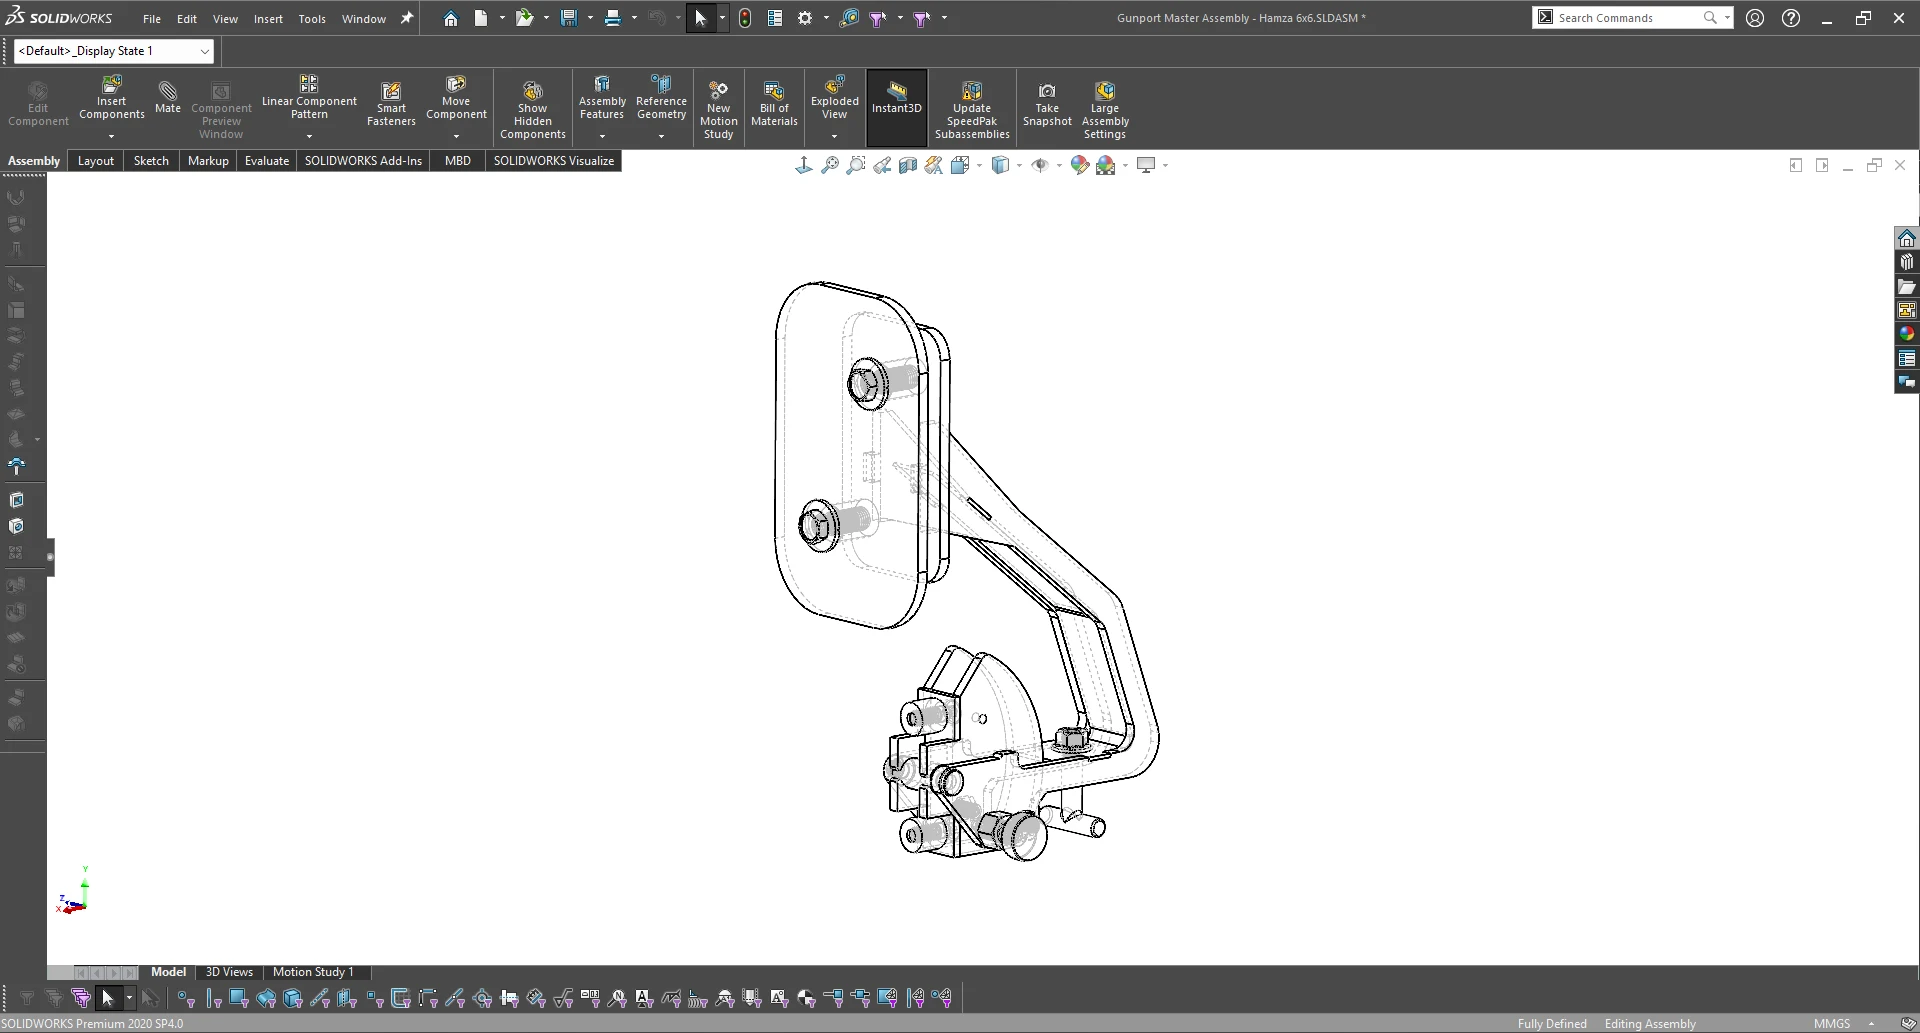Image resolution: width=1920 pixels, height=1033 pixels.
Task: Expand Insert Components dropdown arrow
Action: click(111, 136)
